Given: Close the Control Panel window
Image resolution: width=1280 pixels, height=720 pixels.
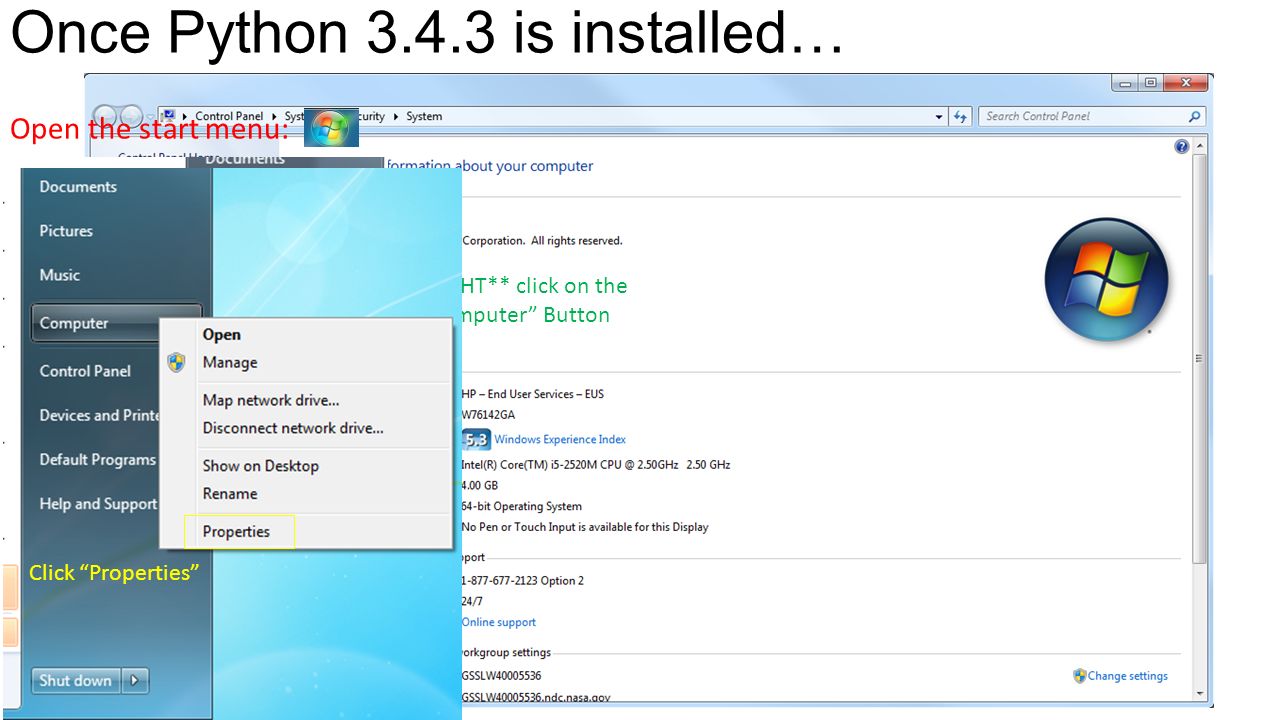Looking at the screenshot, I should [x=1185, y=84].
